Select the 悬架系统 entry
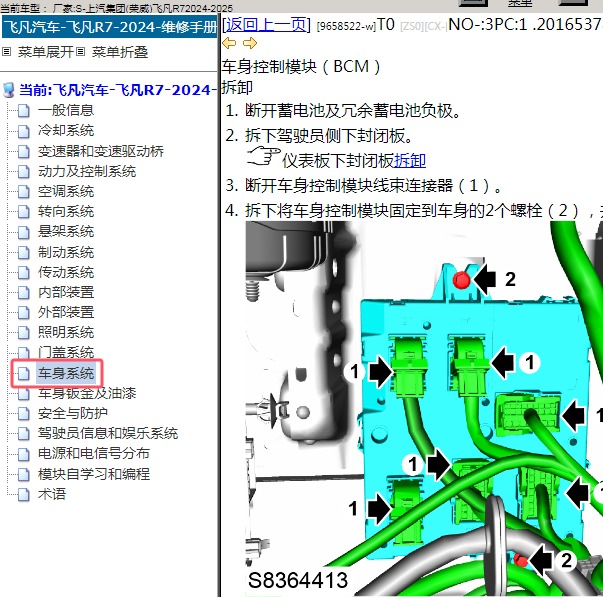 (x=66, y=231)
